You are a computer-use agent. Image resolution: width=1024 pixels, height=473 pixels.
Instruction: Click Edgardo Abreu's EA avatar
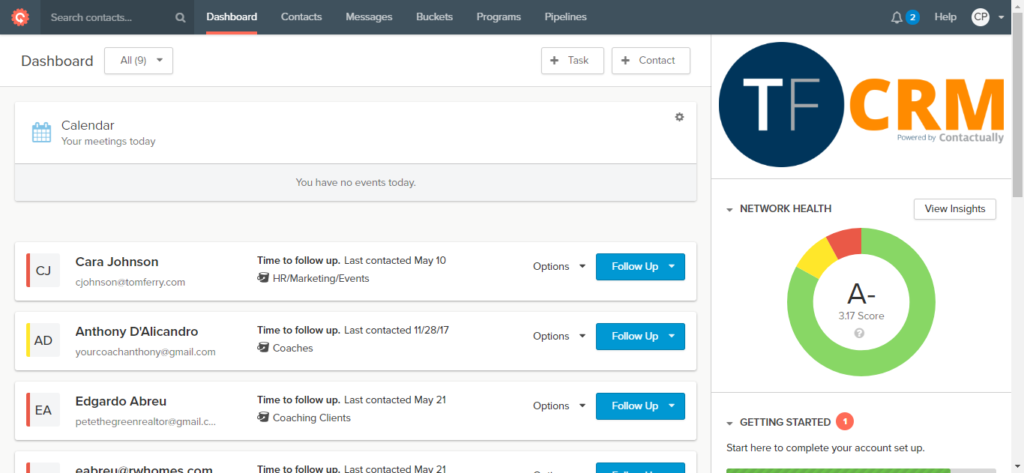click(43, 410)
